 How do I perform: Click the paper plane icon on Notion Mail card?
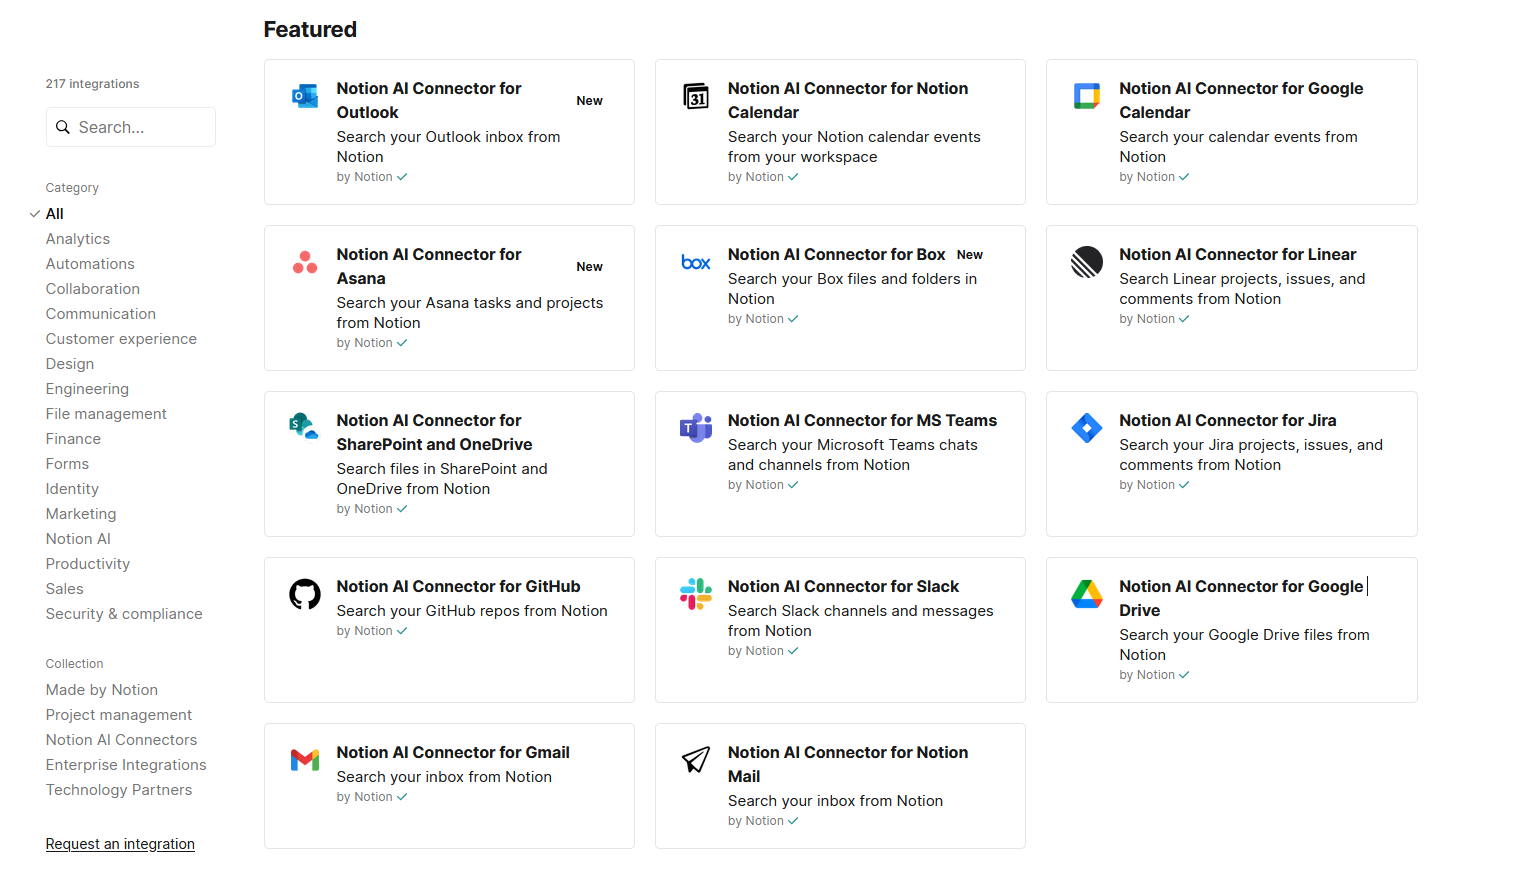coord(695,760)
